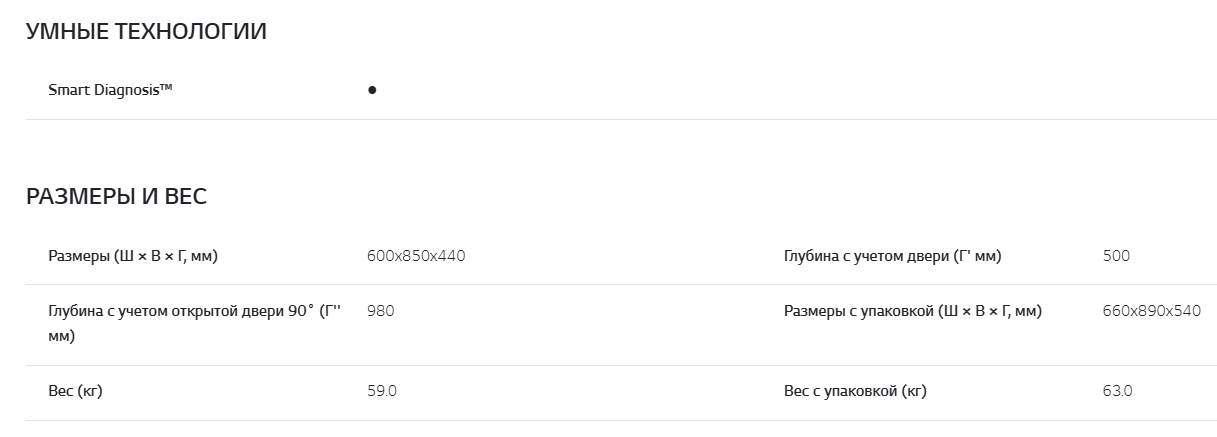Select the Smart Diagnosis™ feature label
1217x437 pixels.
point(110,90)
